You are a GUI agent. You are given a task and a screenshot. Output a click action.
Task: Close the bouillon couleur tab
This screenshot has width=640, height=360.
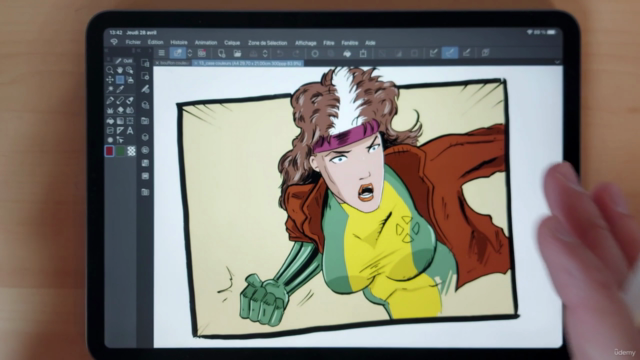coord(157,63)
